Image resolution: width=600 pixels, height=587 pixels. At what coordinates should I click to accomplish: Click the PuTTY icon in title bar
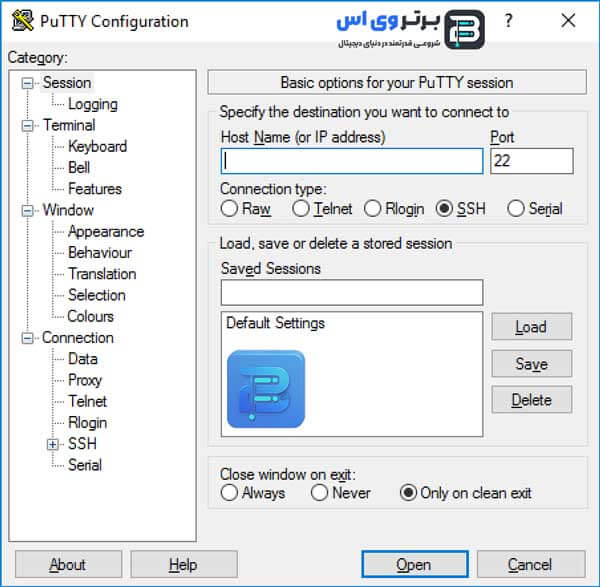click(22, 21)
